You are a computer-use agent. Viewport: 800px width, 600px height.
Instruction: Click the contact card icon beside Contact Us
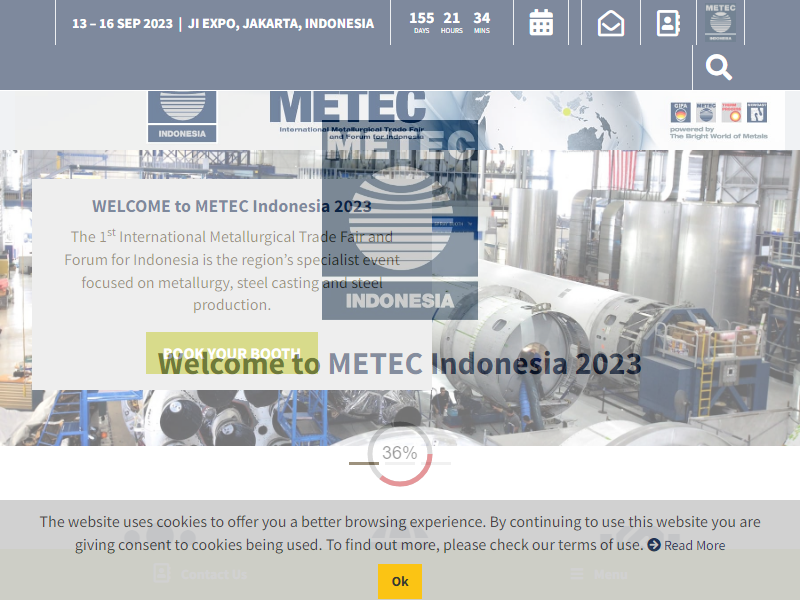(162, 573)
